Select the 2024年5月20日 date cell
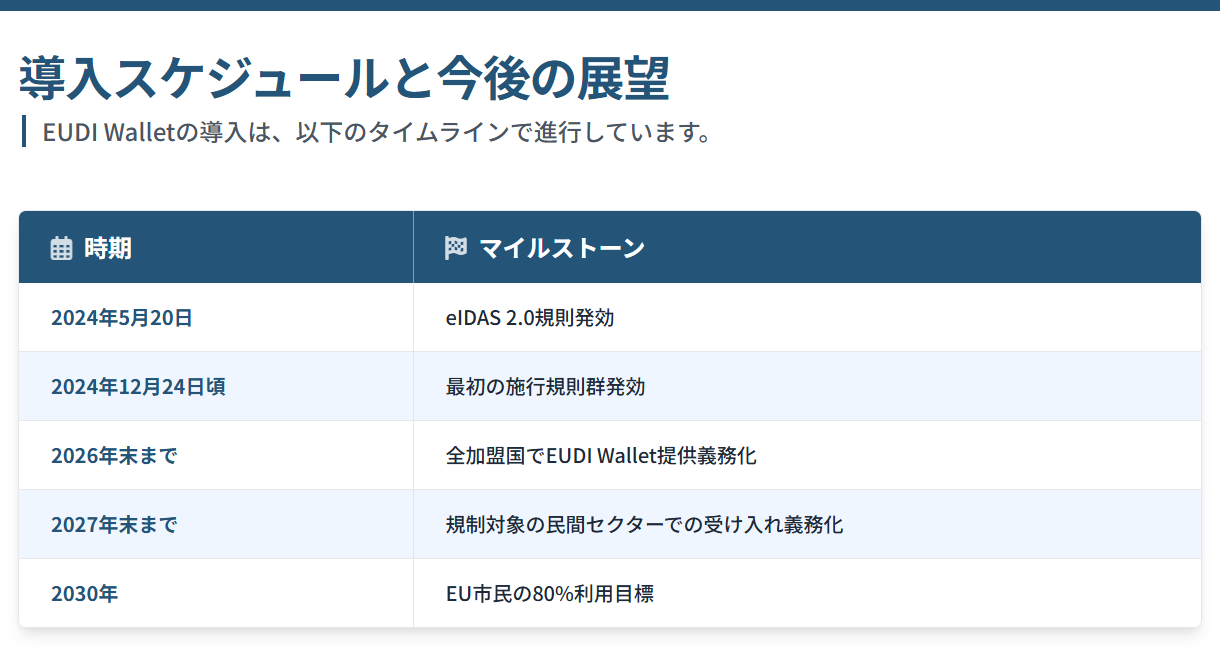 [x=122, y=318]
